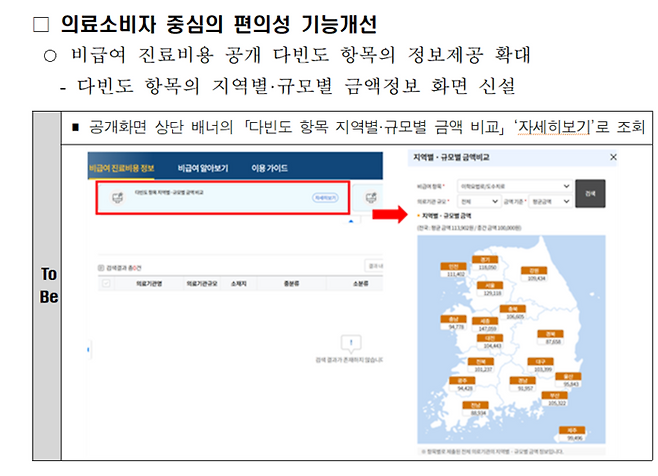Screen dimensions: 658x476
Task: Click the banner icon beside 다빈도 항목 text
Action: tap(118, 197)
